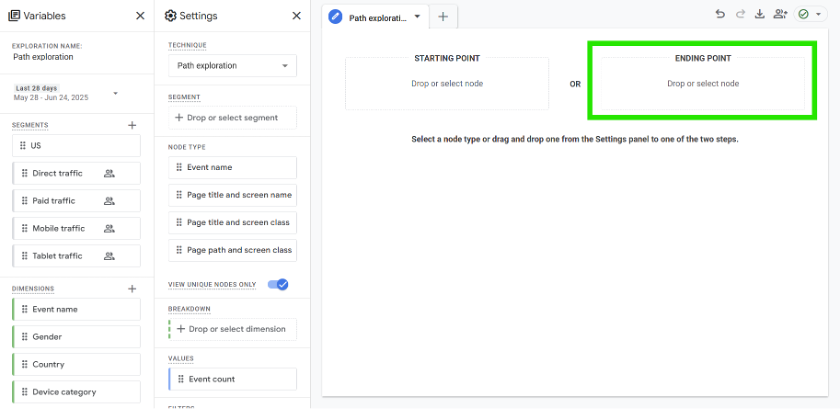
Task: Toggle View unique nodes only switch
Action: tap(278, 285)
